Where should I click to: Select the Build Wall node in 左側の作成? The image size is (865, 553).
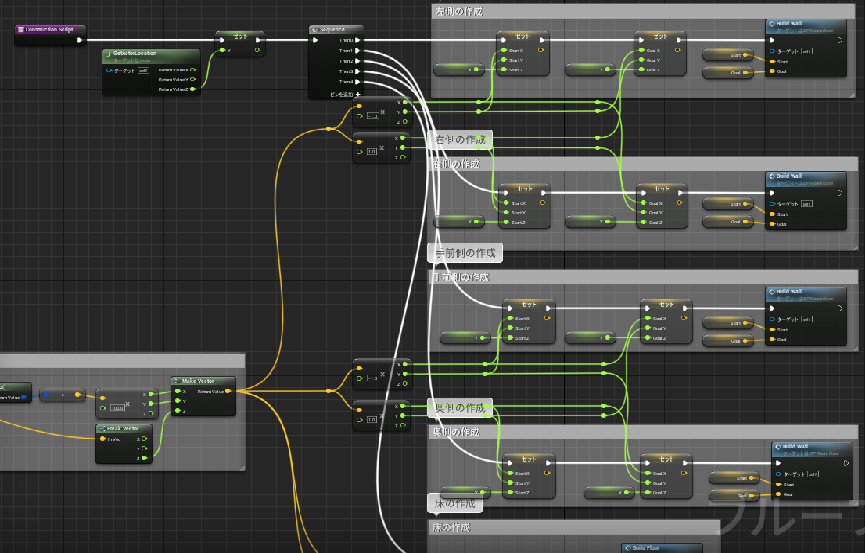pyautogui.click(x=806, y=49)
